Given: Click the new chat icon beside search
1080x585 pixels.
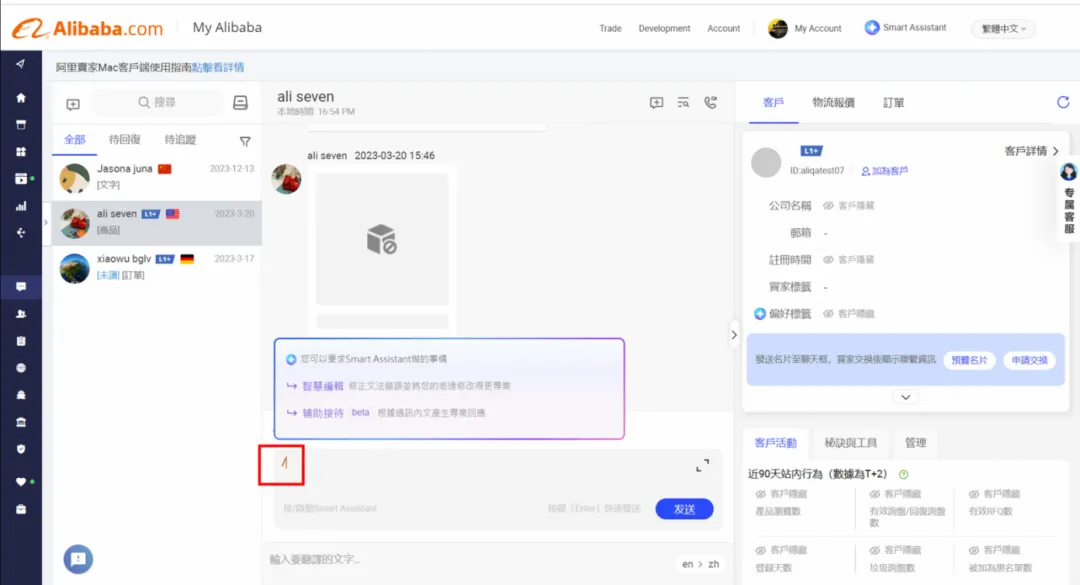Looking at the screenshot, I should (73, 104).
